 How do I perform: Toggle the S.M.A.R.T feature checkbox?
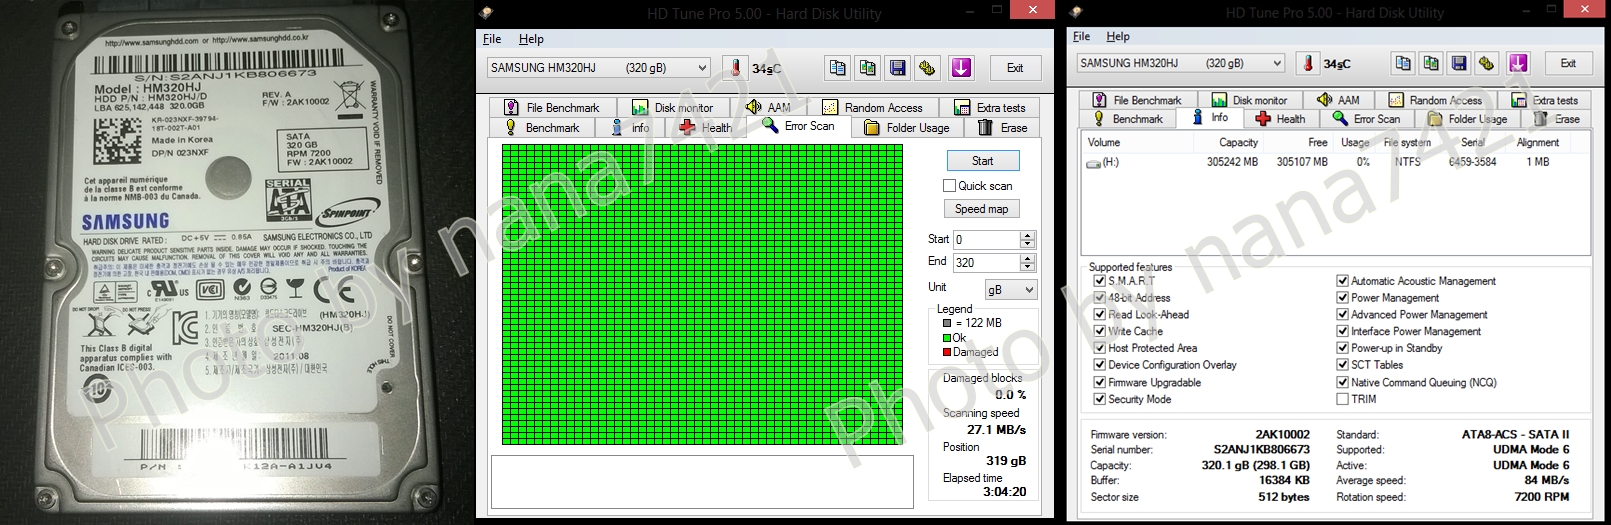(1100, 281)
